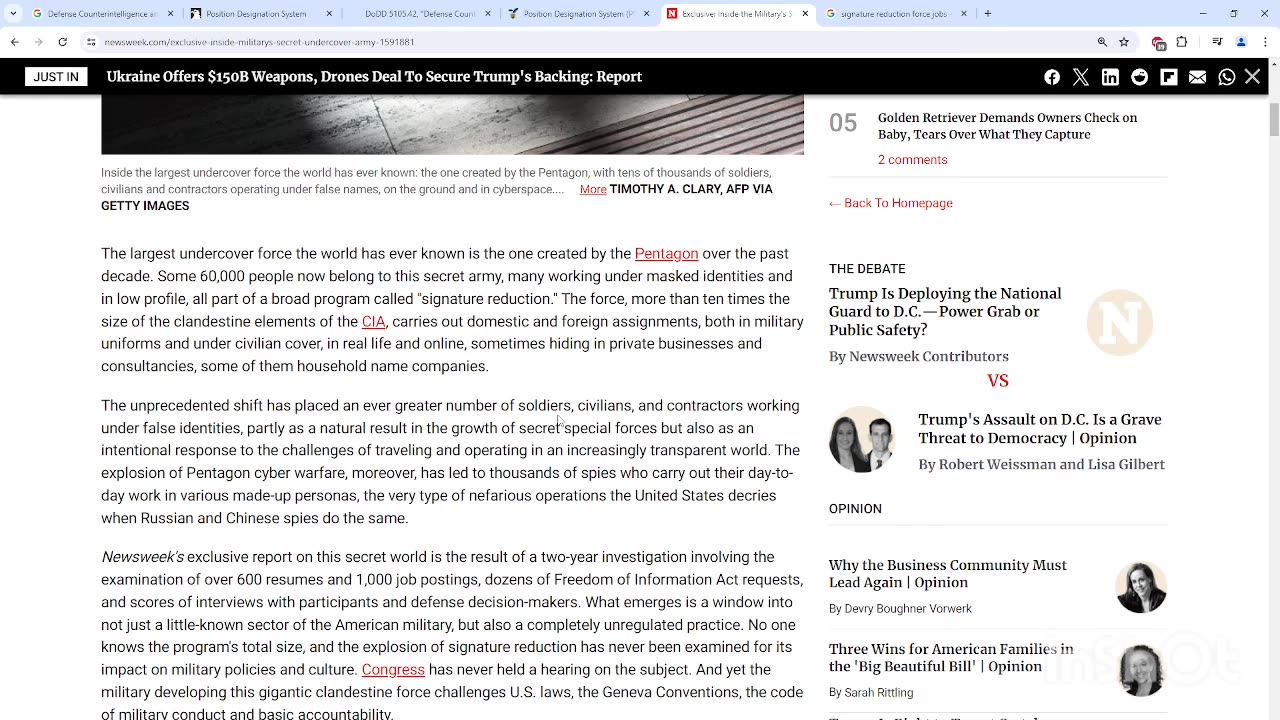1280x720 pixels.
Task: Open Golden Retriever Demands Owners article
Action: coord(1007,126)
